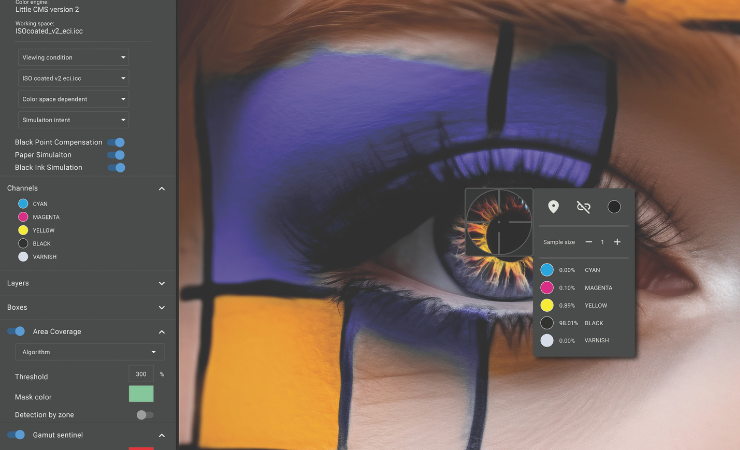Expand the Boxes section

coord(161,308)
